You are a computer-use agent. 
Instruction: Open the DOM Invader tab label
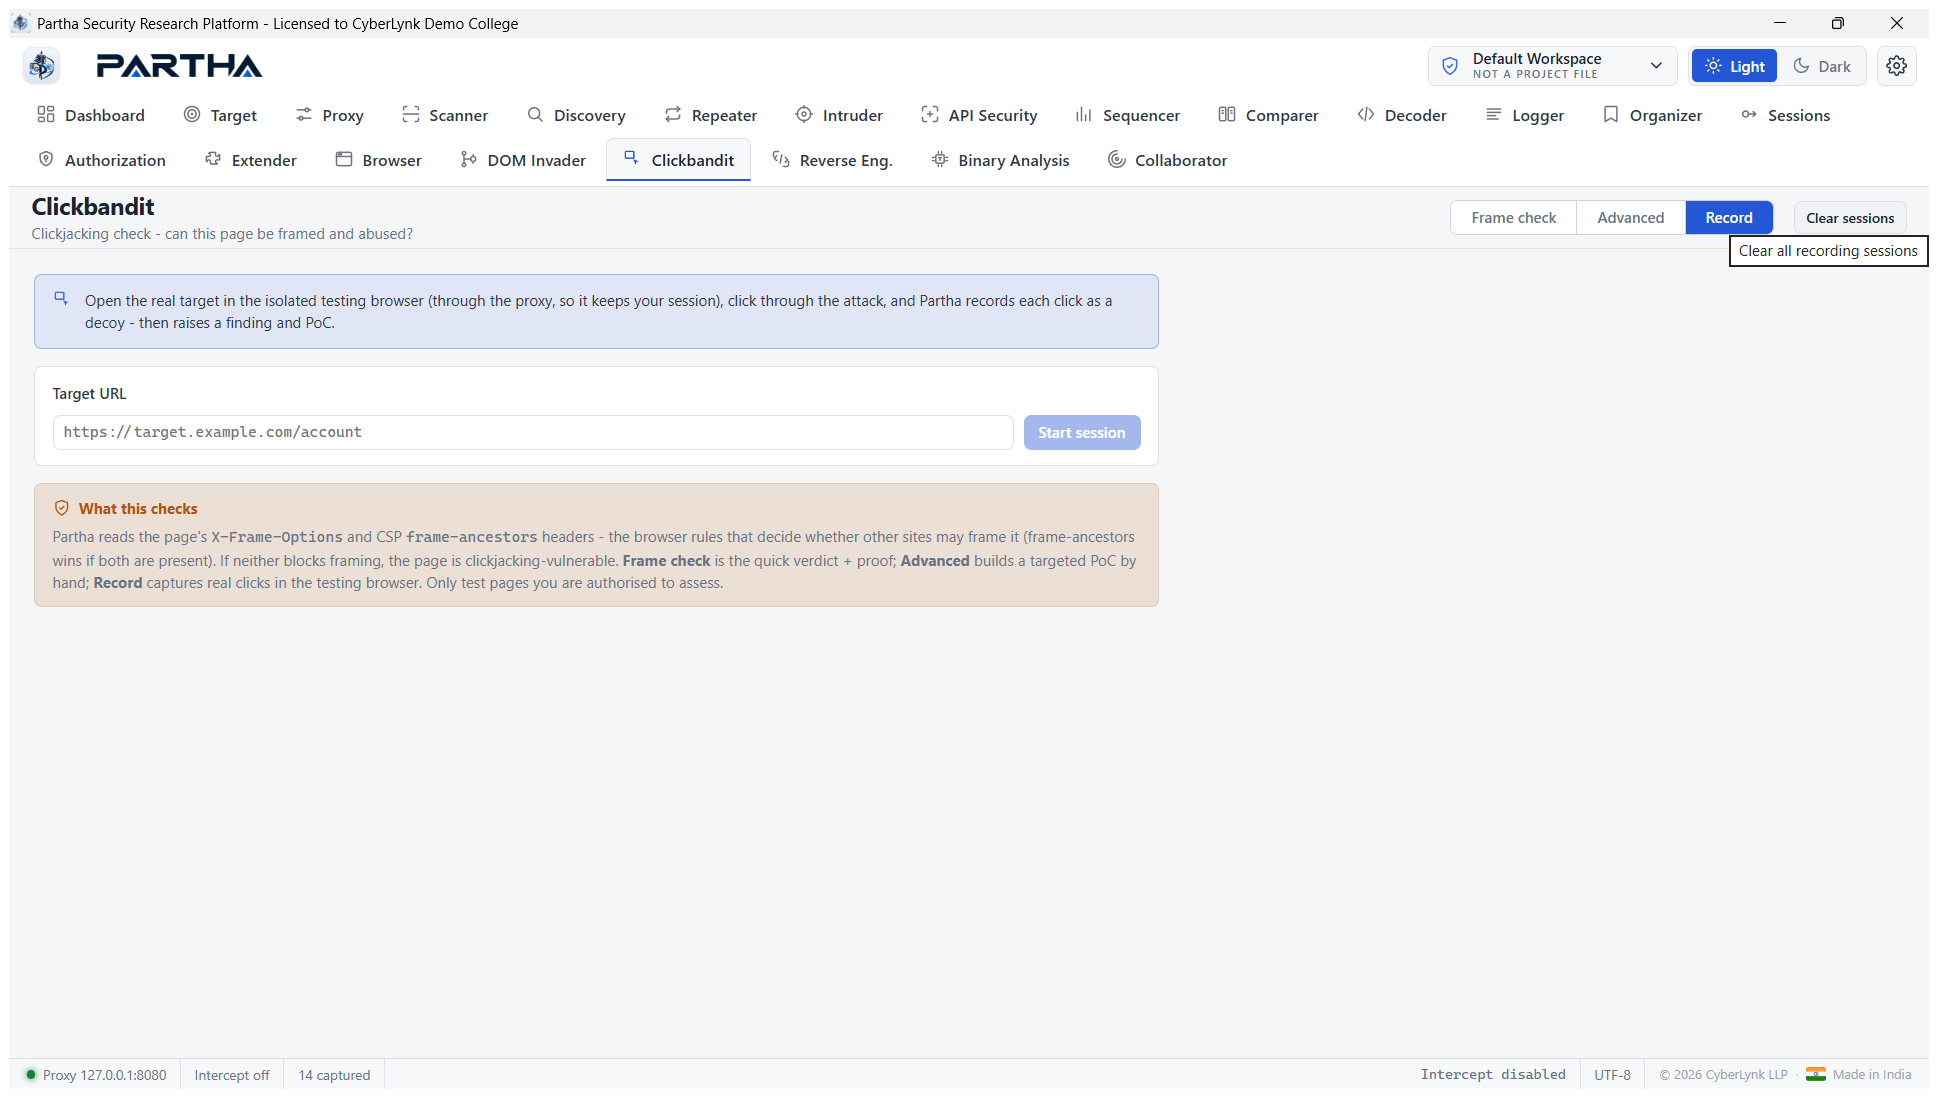coord(536,160)
